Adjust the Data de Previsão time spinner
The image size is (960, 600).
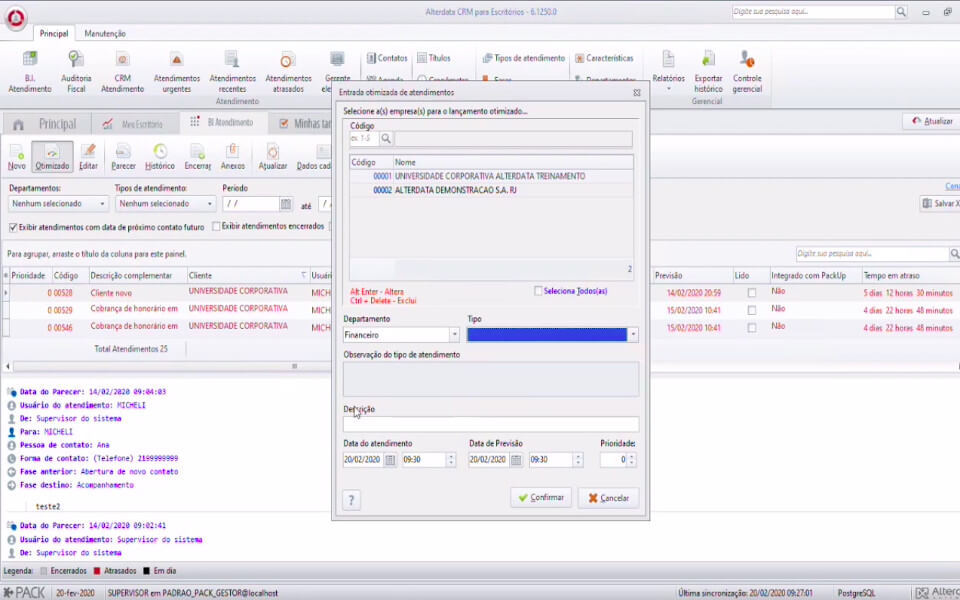coord(578,460)
